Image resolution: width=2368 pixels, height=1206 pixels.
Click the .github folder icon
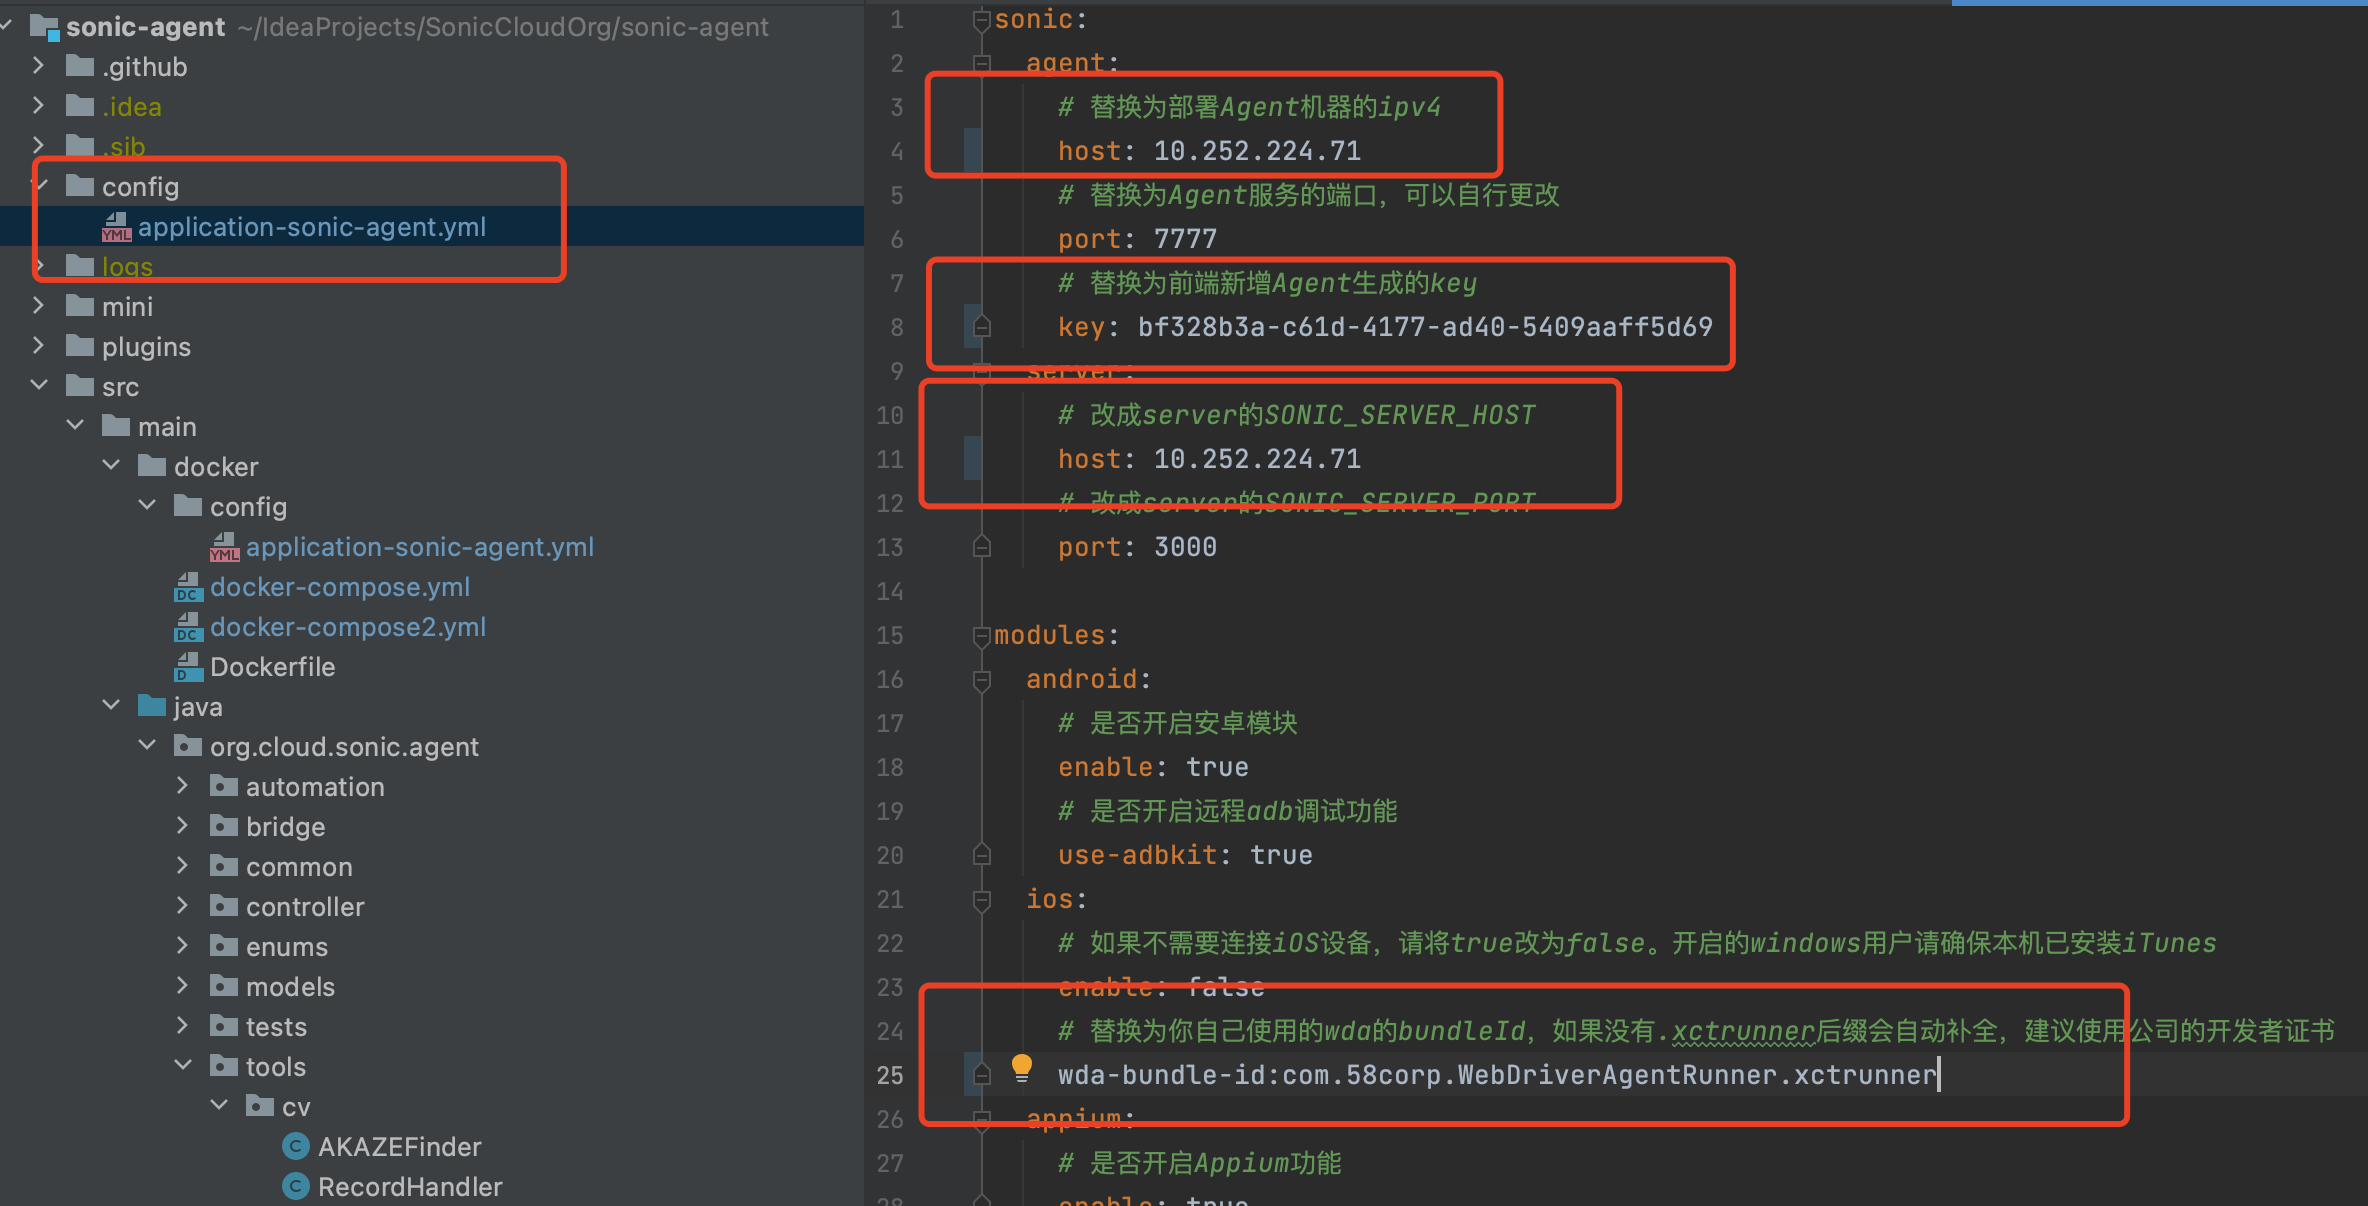80,67
